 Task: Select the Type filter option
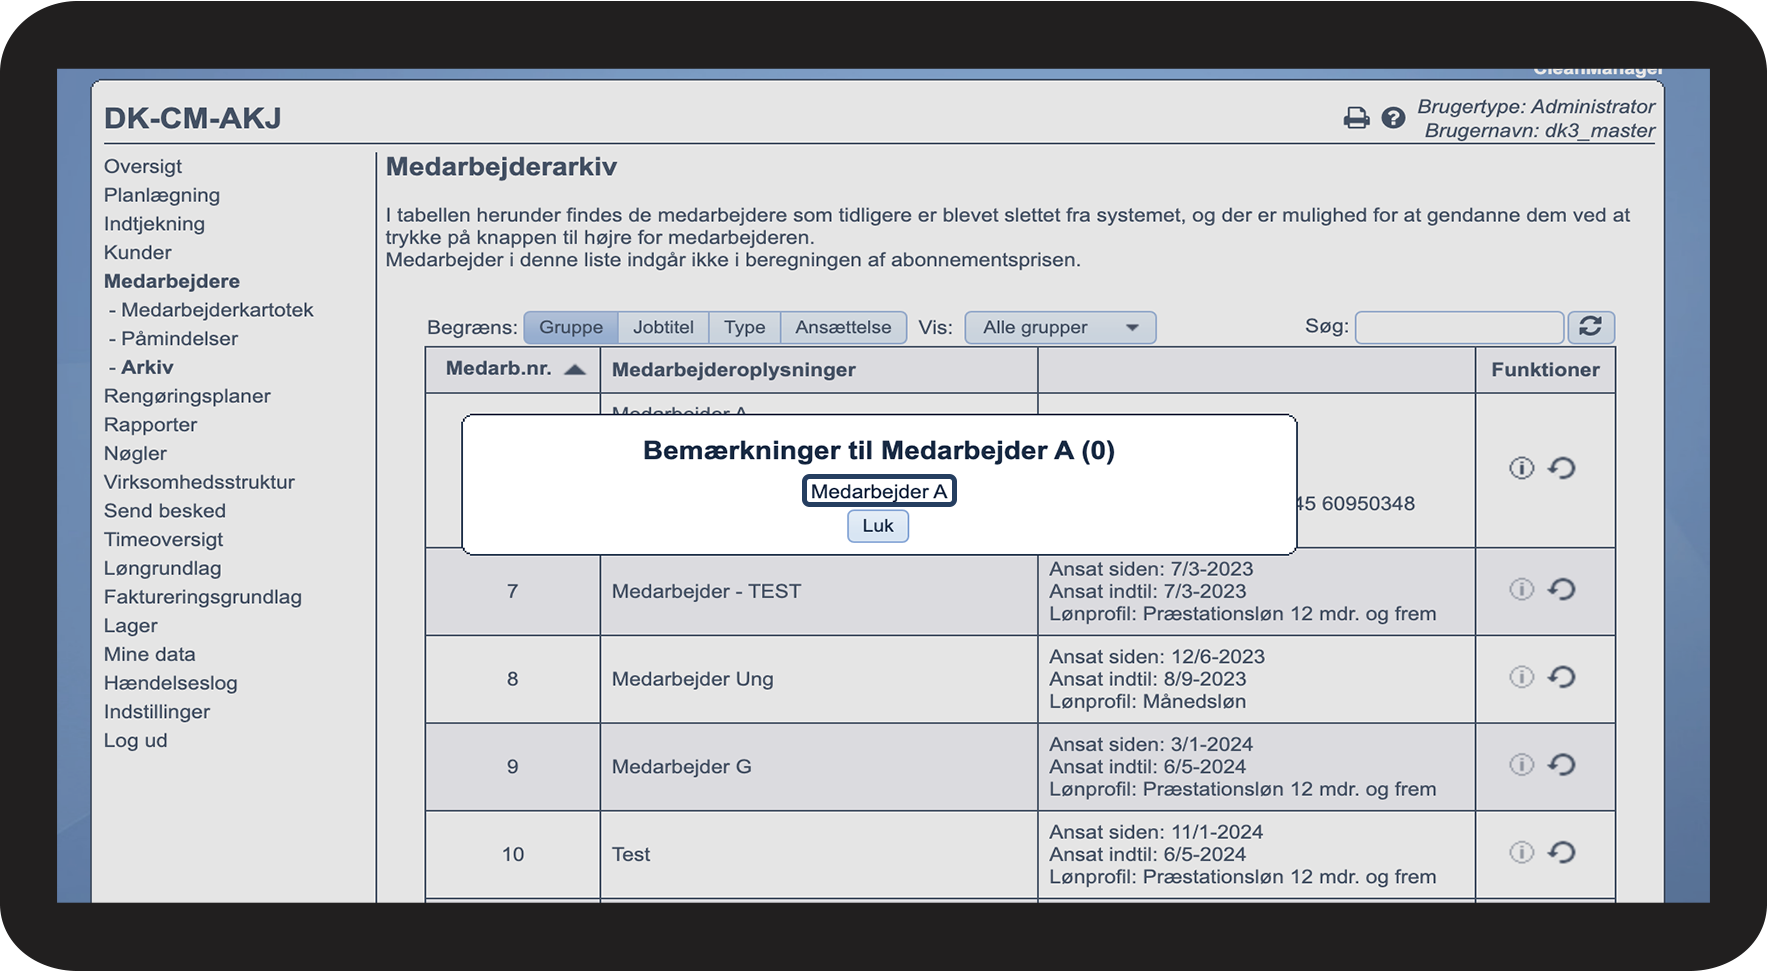pyautogui.click(x=744, y=327)
